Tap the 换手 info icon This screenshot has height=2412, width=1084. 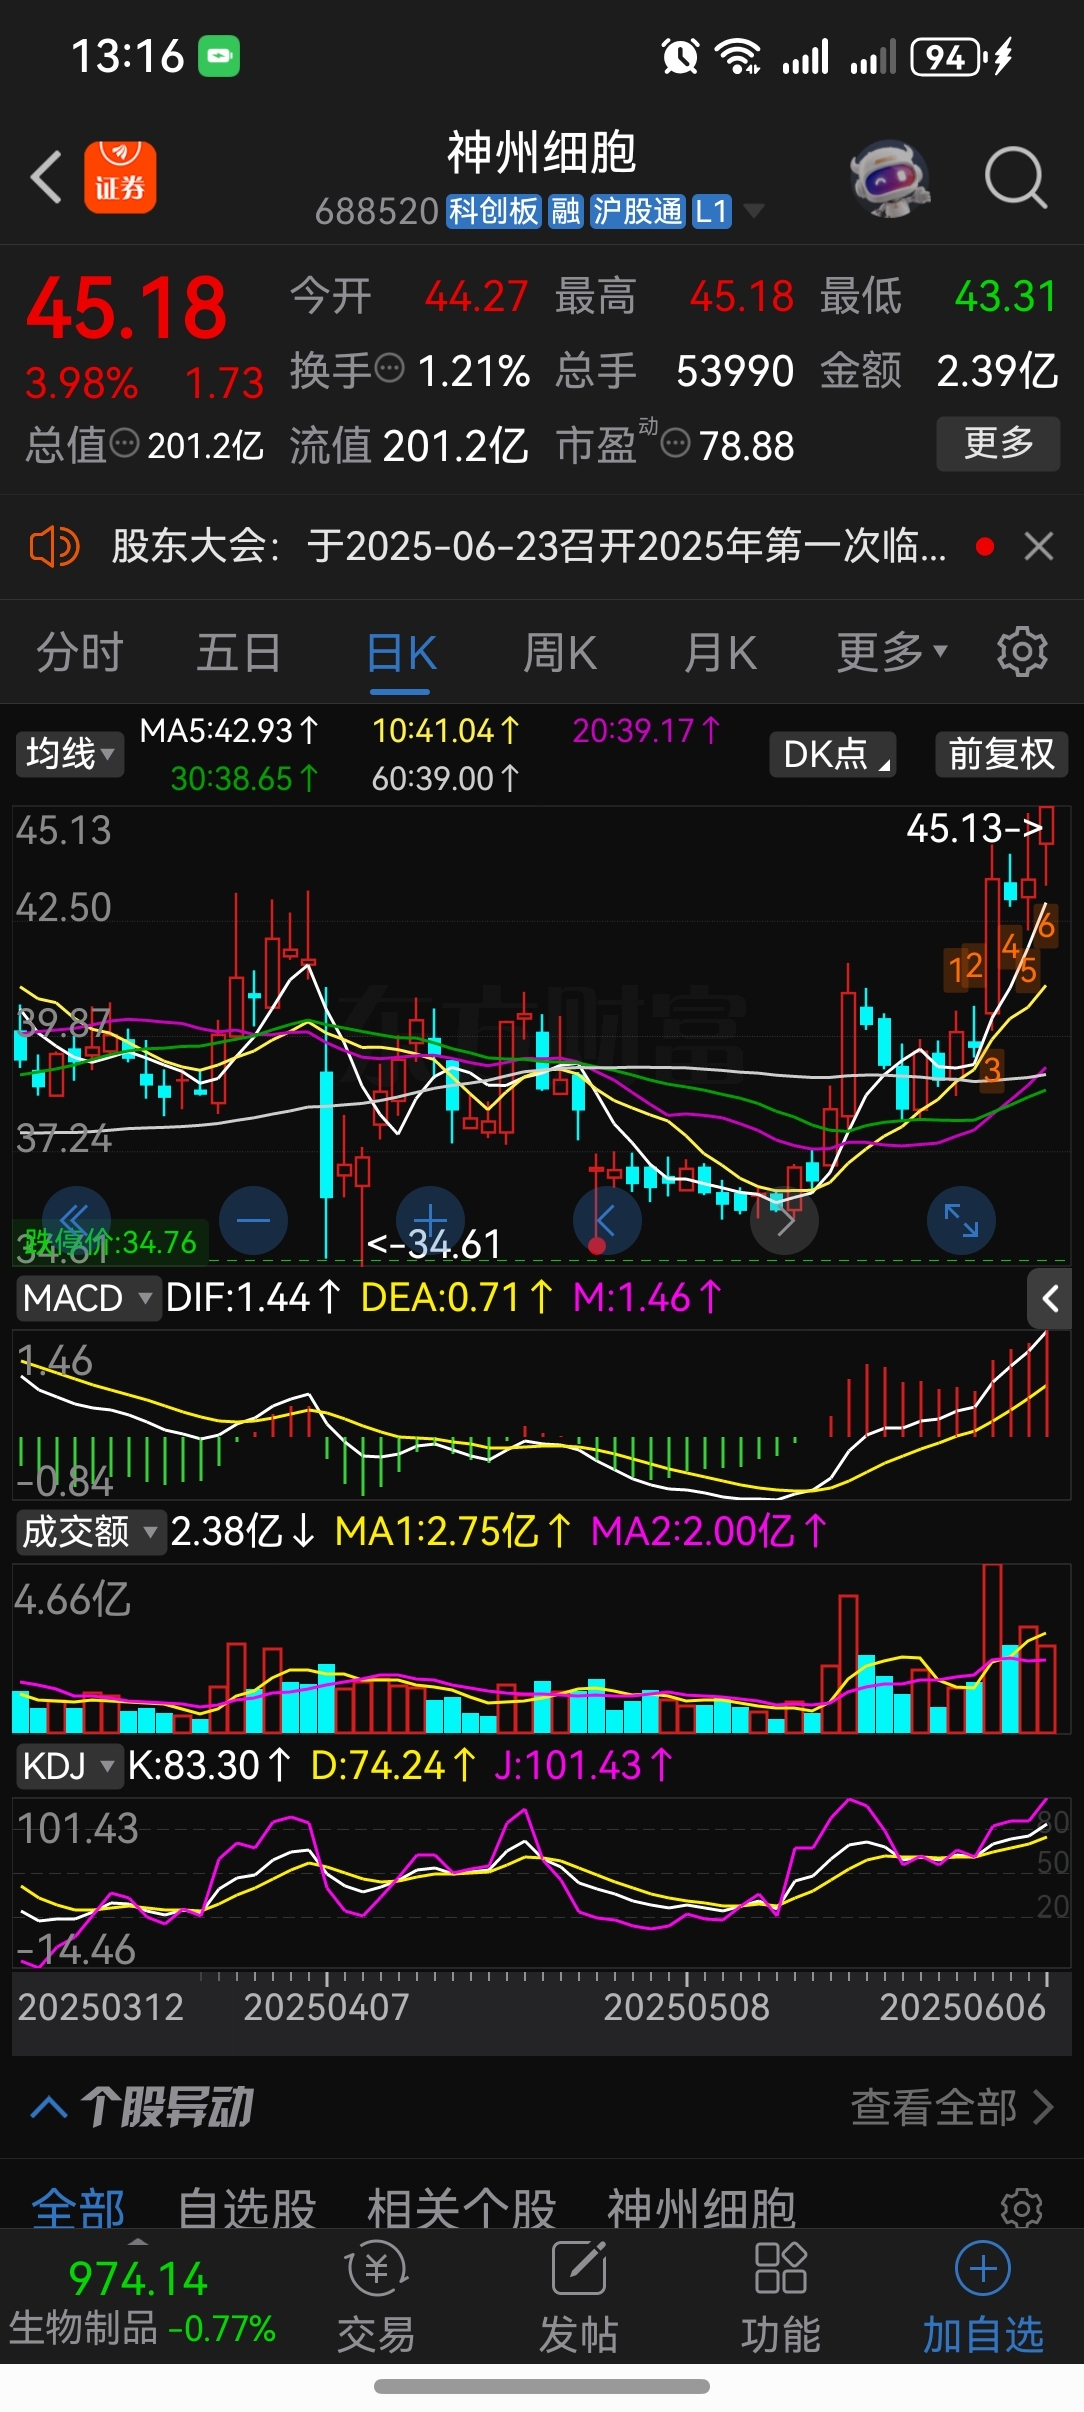tap(389, 369)
